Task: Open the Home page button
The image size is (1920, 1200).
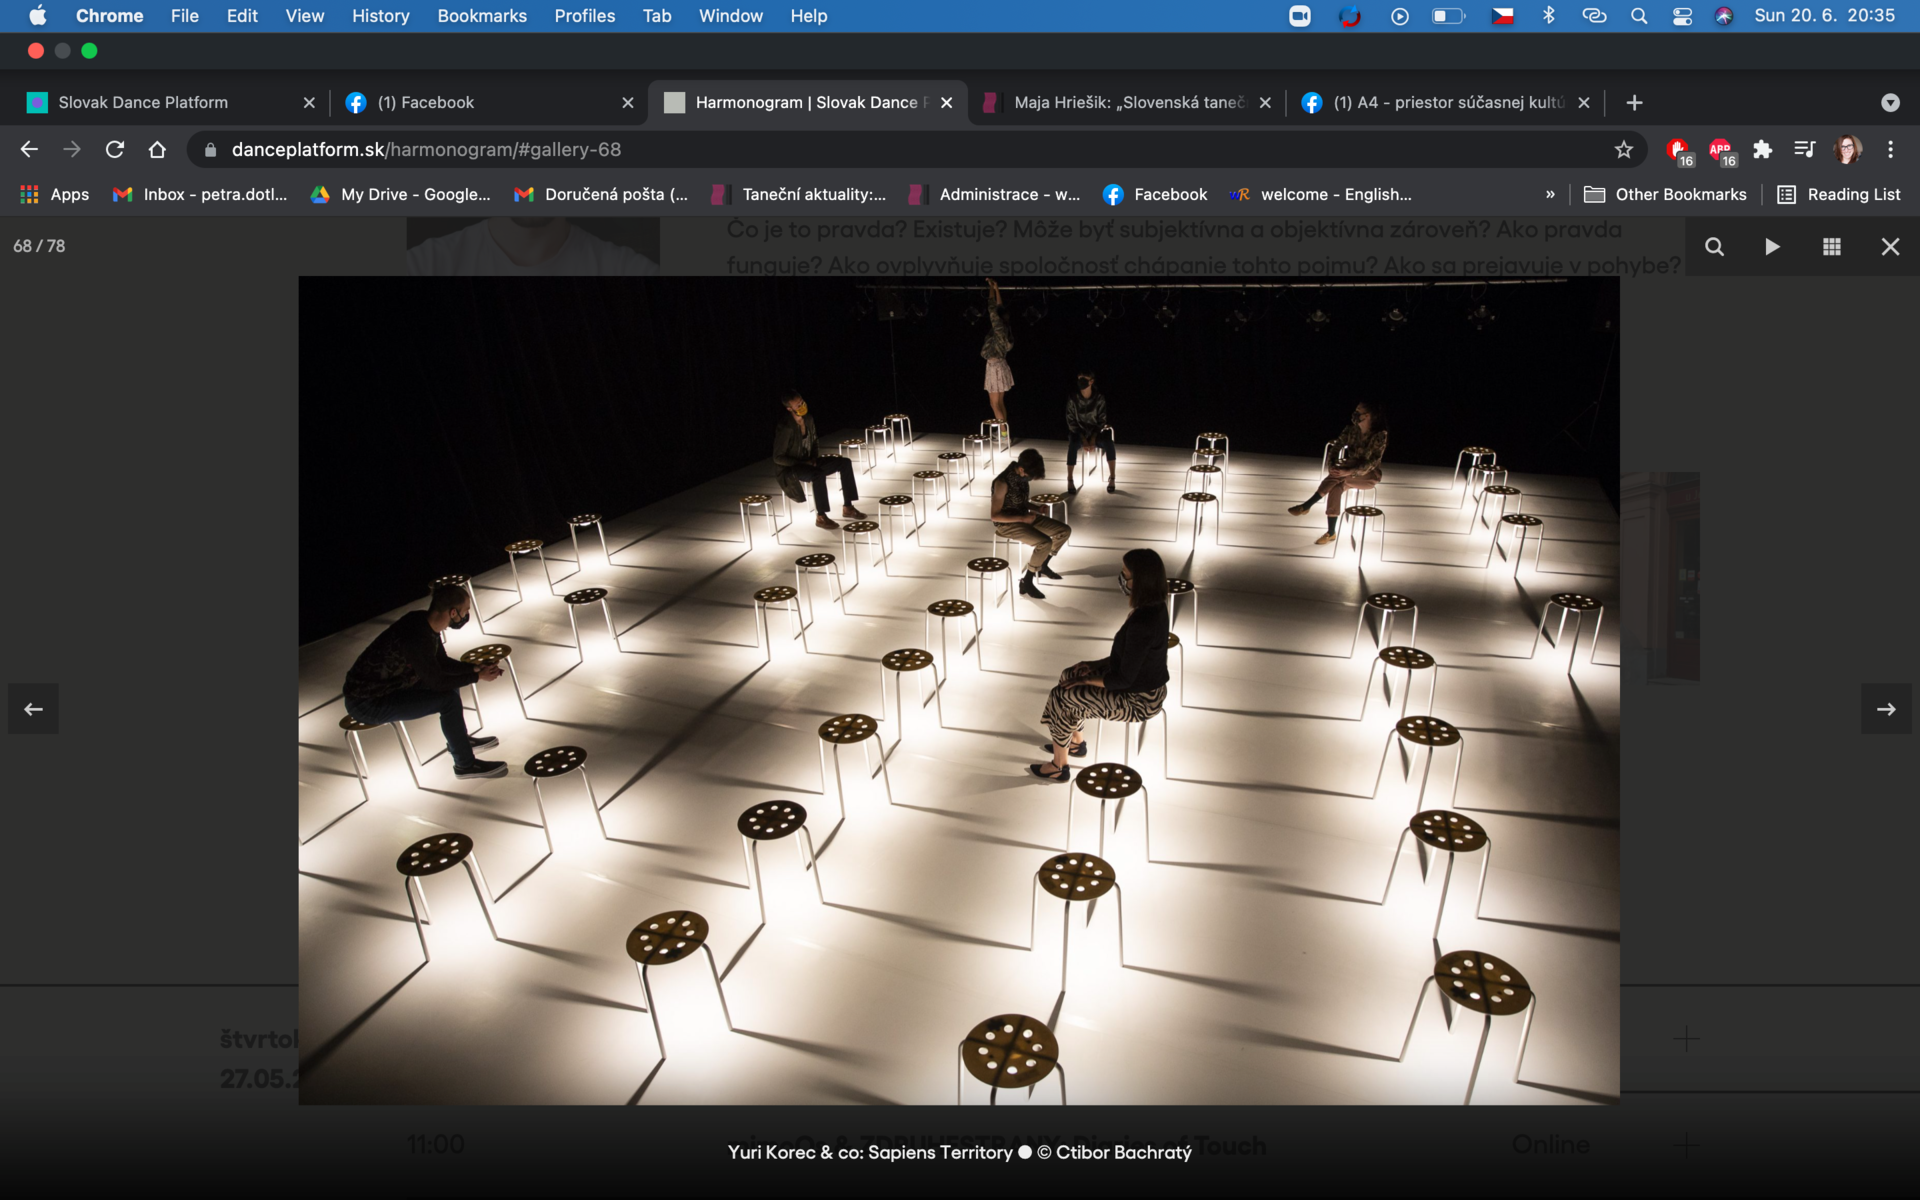Action: coord(157,149)
